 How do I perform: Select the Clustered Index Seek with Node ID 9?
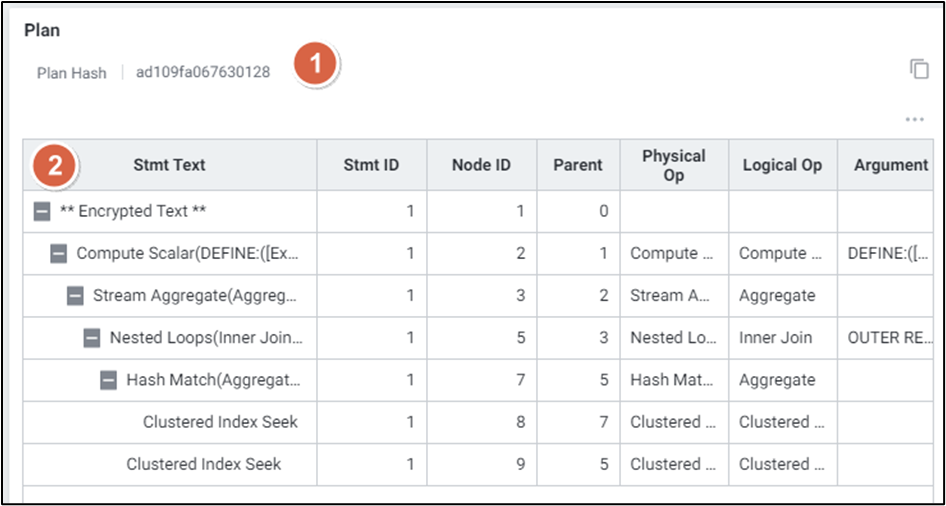pos(203,464)
